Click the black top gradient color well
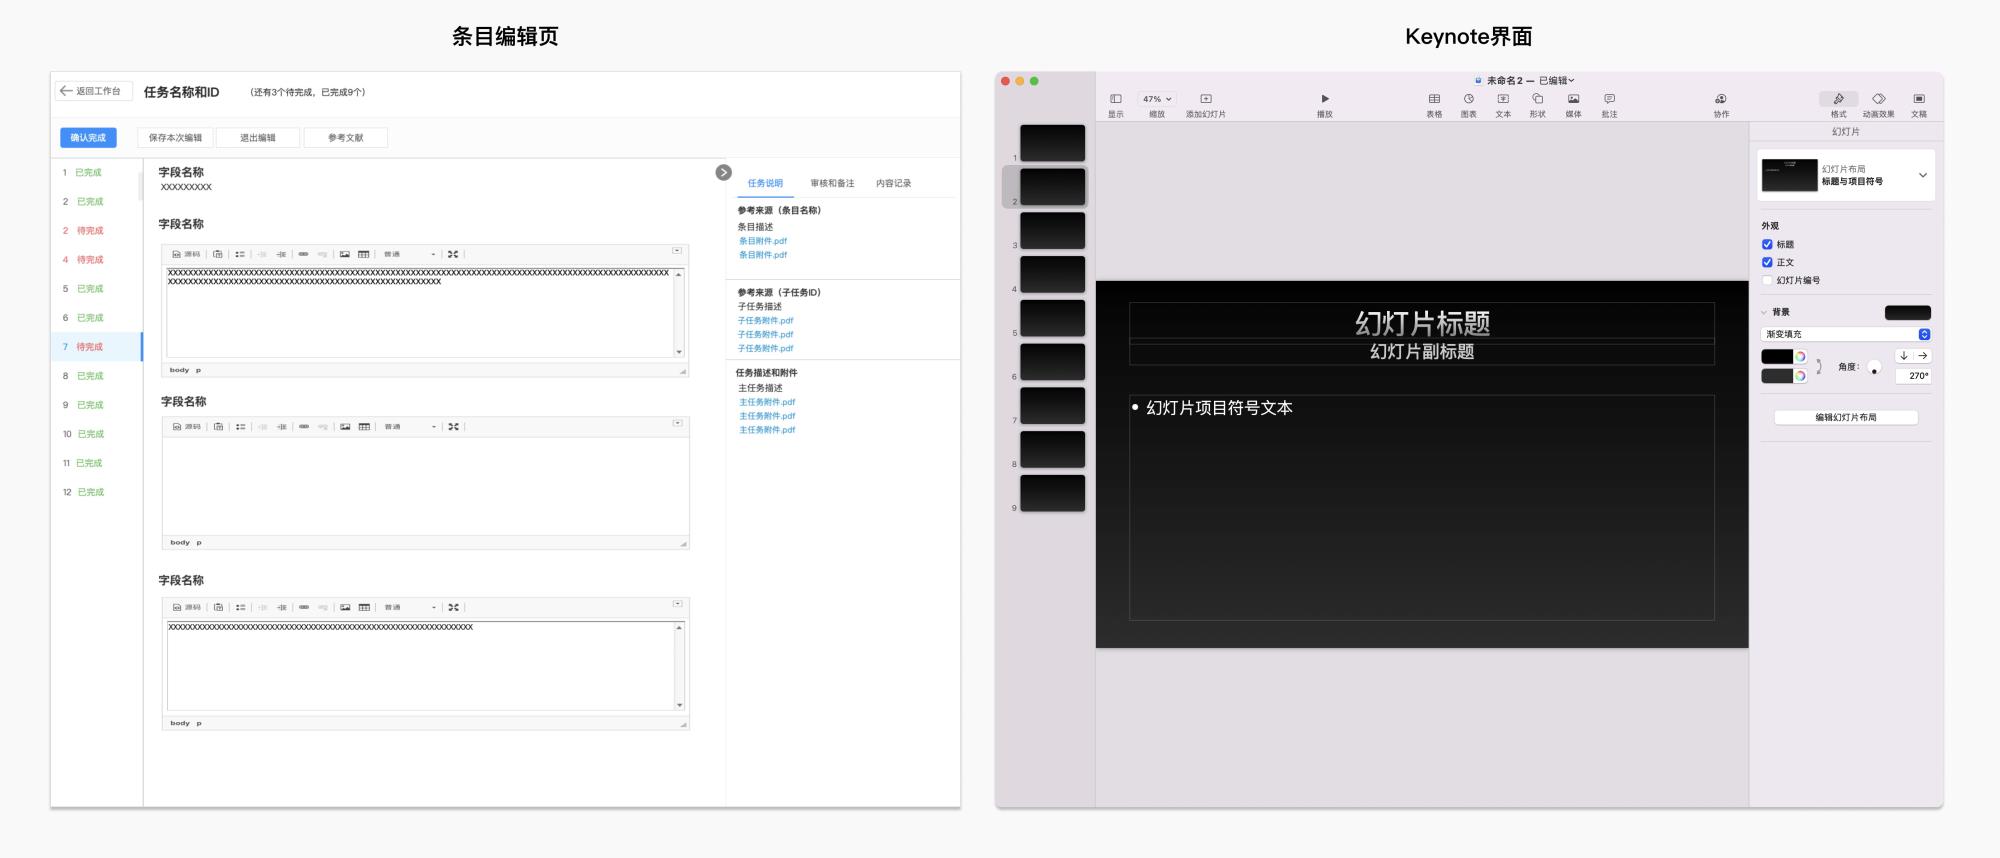 [1777, 356]
